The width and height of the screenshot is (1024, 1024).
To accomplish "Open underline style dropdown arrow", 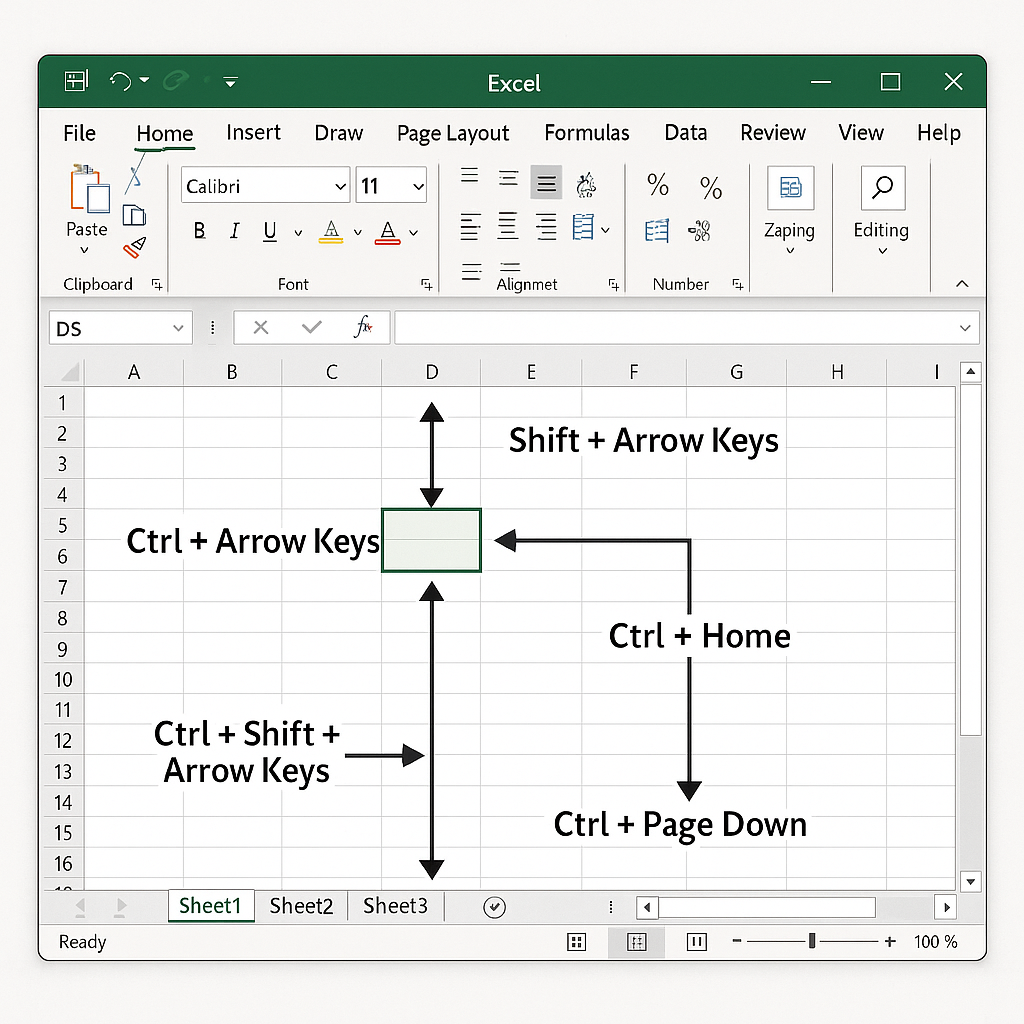I will [298, 232].
